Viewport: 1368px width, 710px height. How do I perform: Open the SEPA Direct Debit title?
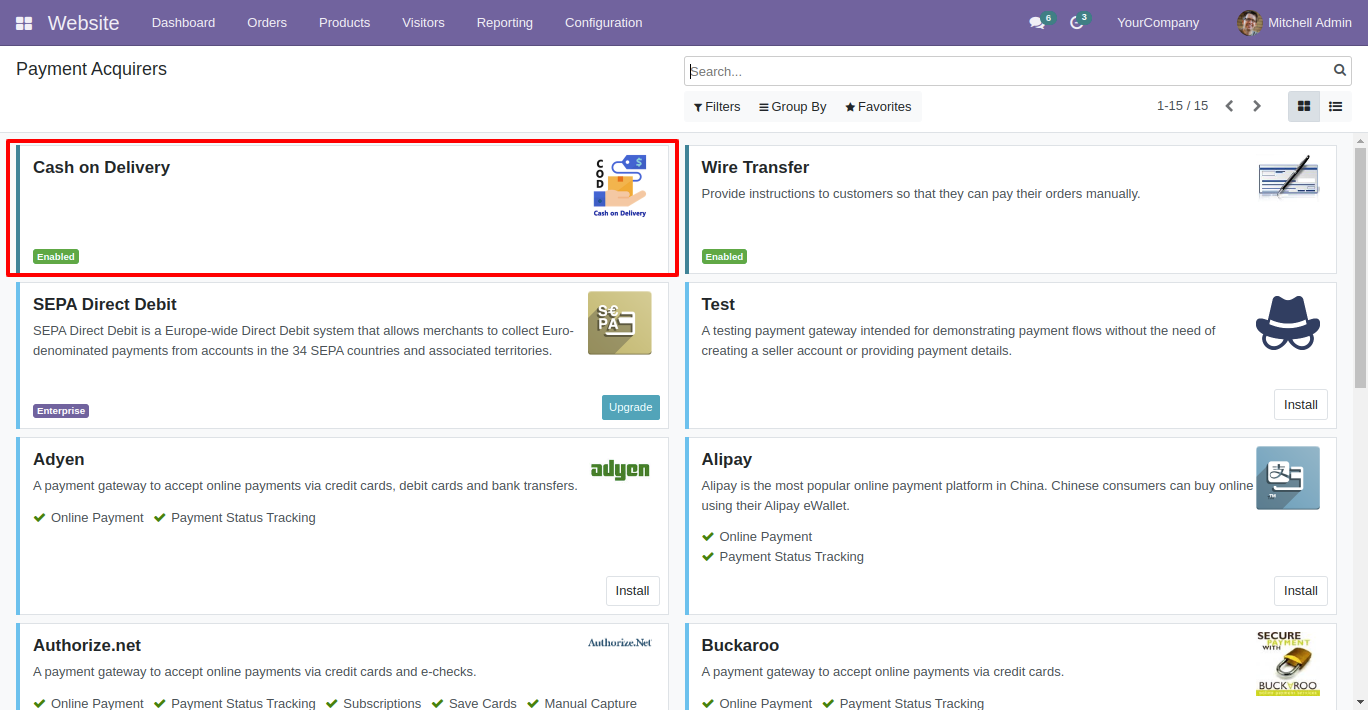coord(105,304)
